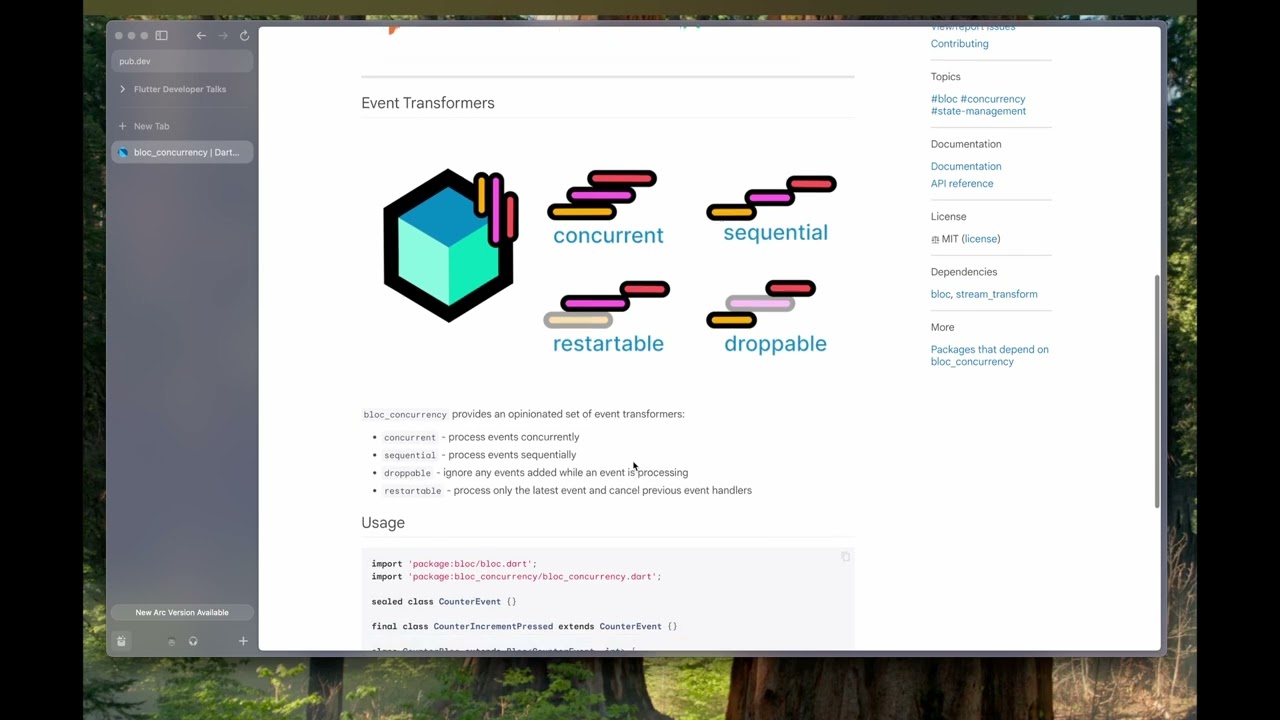Reload the page with the refresh icon
Image resolution: width=1280 pixels, height=720 pixels.
coord(244,36)
